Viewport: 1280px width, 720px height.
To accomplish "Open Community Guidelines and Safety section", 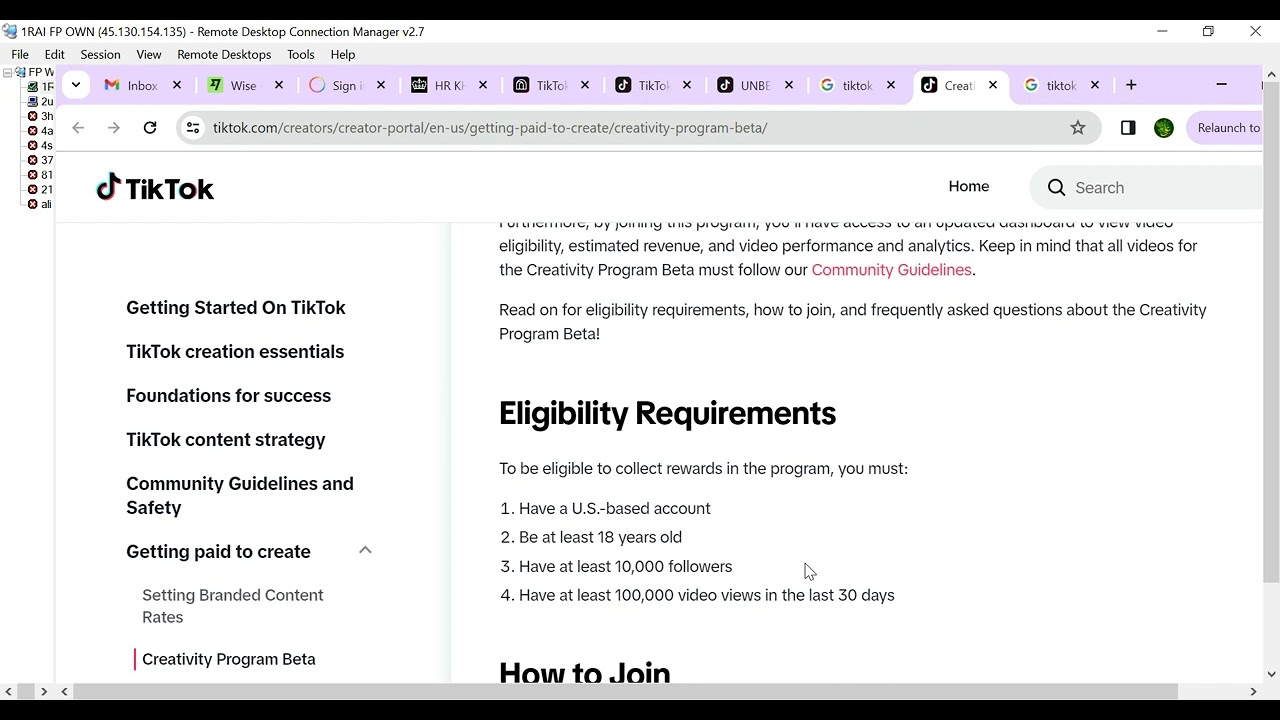I will point(240,496).
